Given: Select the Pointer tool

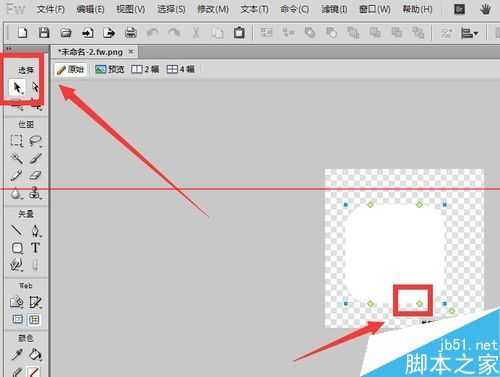Looking at the screenshot, I should coord(17,88).
